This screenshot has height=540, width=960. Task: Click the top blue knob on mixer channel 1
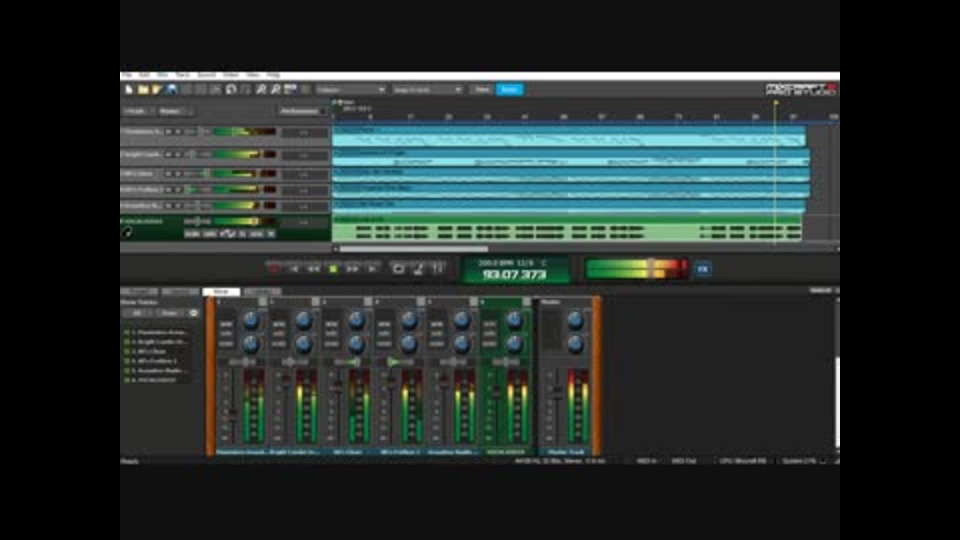click(251, 319)
